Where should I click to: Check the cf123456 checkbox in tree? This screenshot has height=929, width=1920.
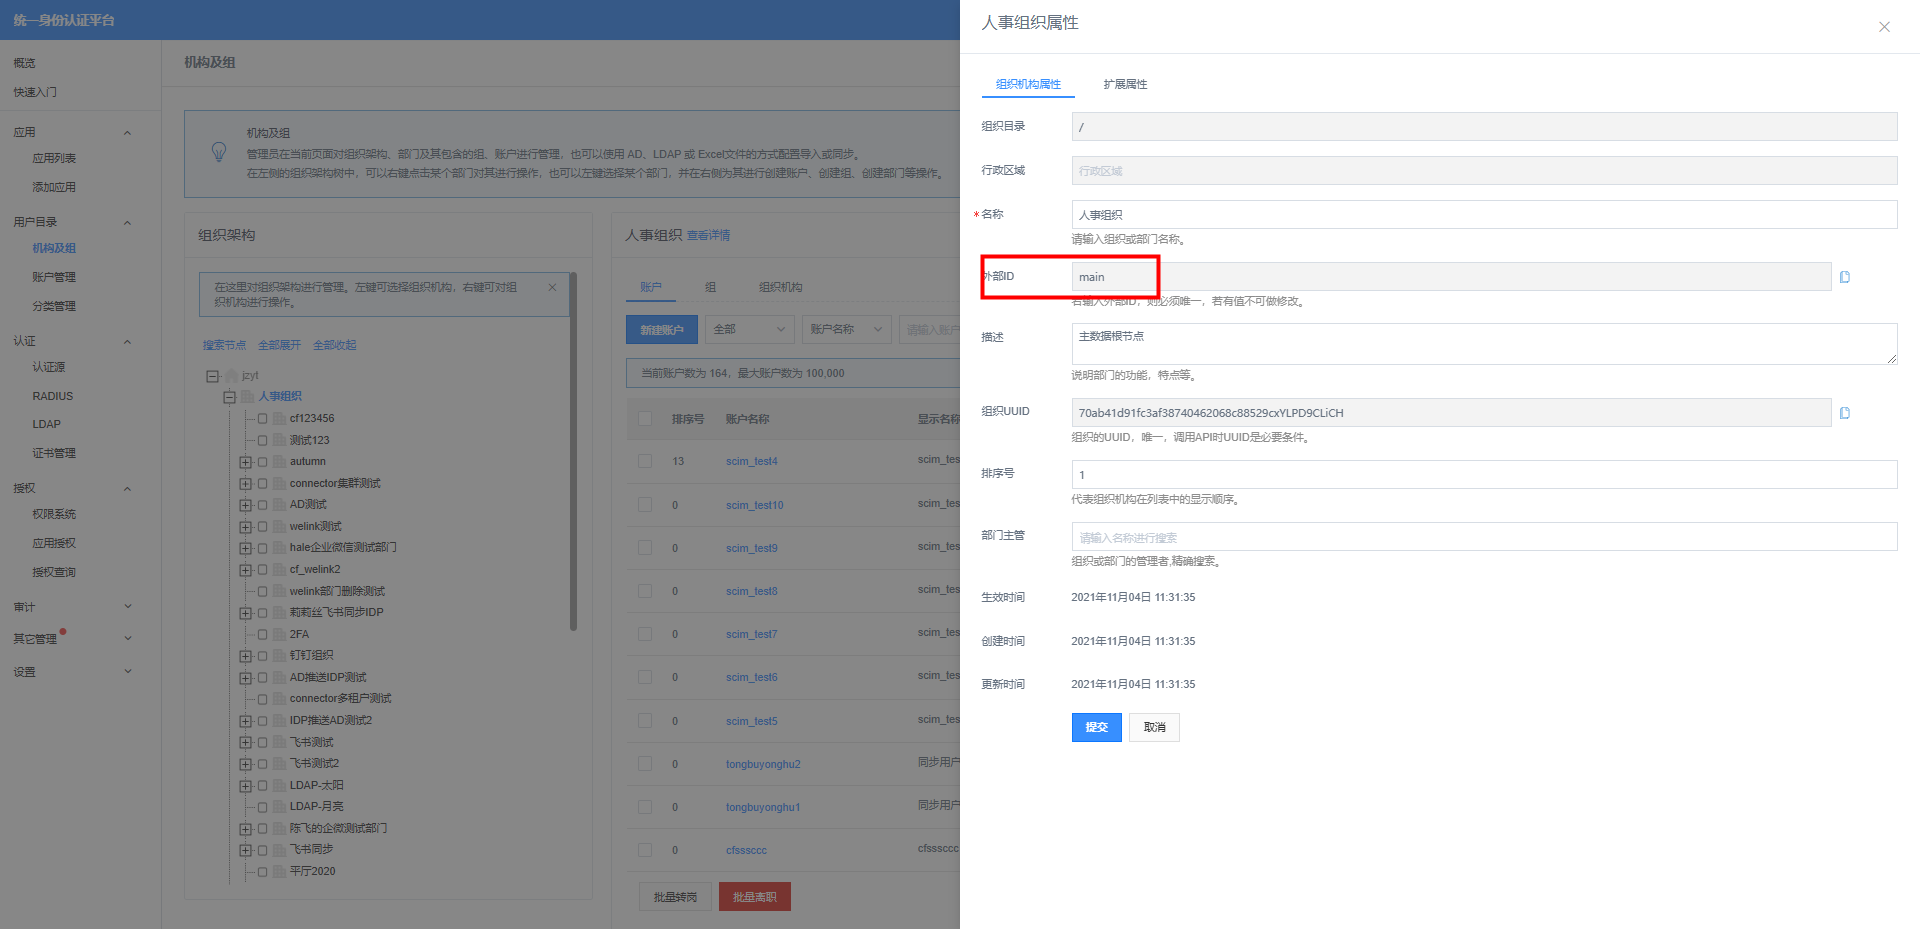(263, 419)
